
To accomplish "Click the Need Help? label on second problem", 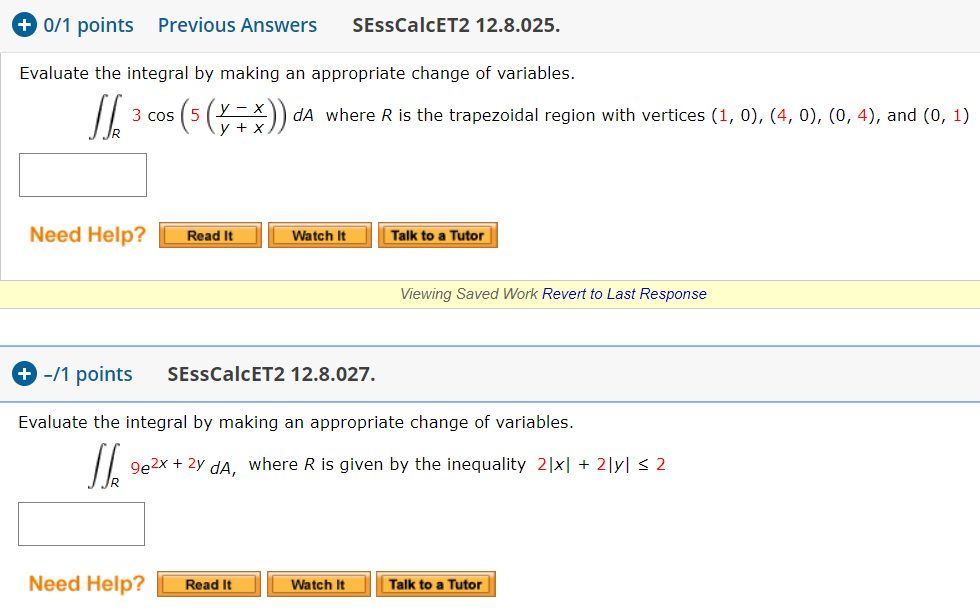I will coord(86,583).
